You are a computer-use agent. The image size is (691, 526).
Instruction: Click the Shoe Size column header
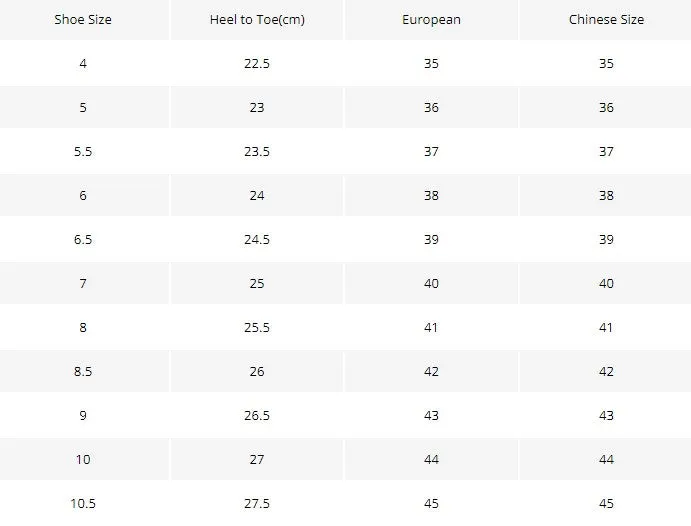point(83,20)
